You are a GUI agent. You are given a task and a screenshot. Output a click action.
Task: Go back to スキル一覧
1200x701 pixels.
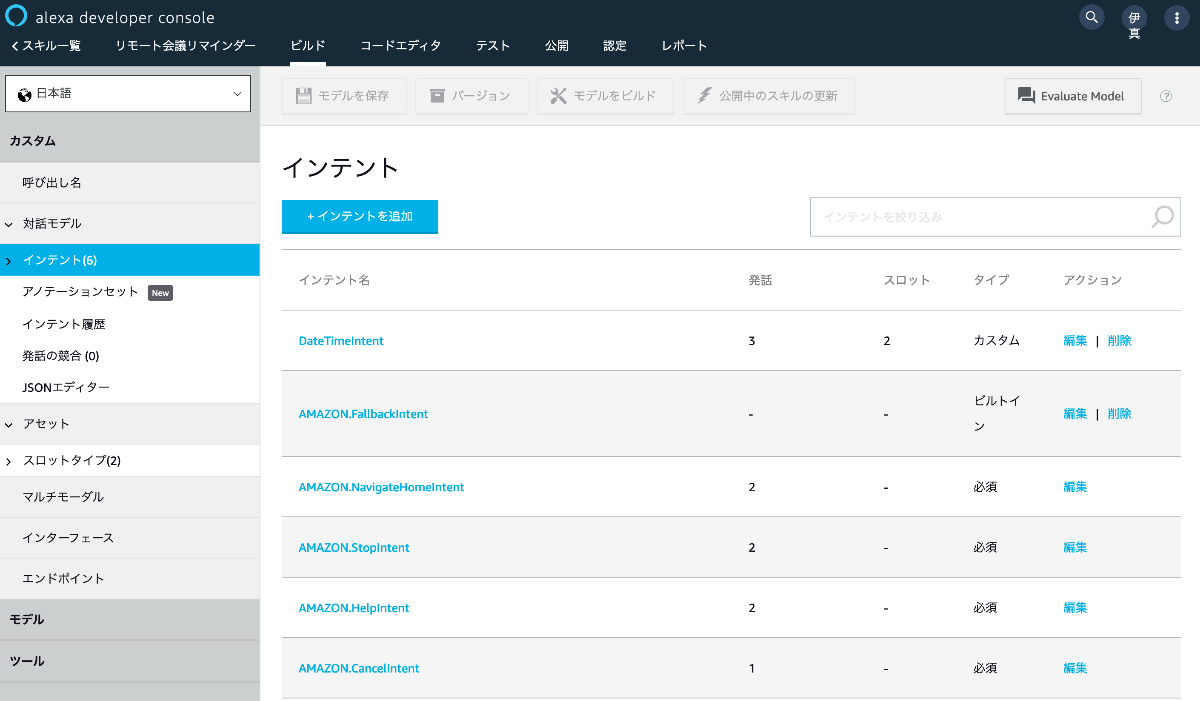(x=45, y=46)
